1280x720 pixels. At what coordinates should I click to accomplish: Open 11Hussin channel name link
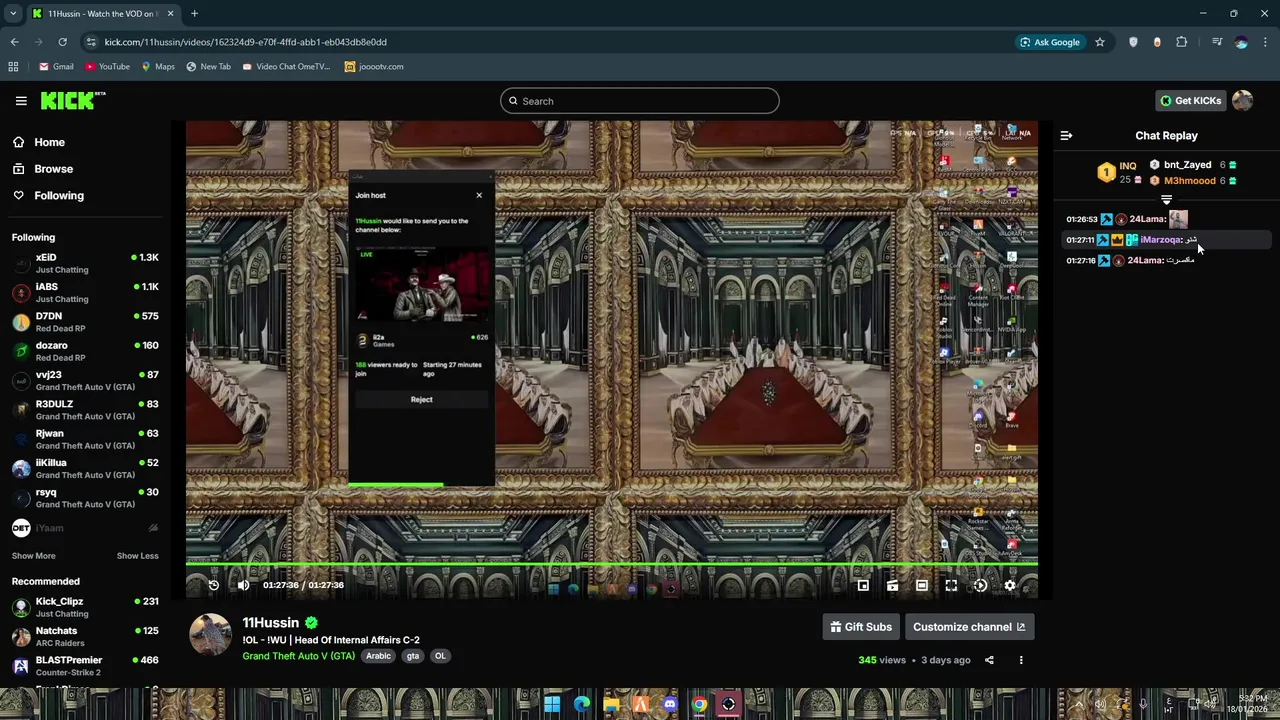pyautogui.click(x=270, y=623)
